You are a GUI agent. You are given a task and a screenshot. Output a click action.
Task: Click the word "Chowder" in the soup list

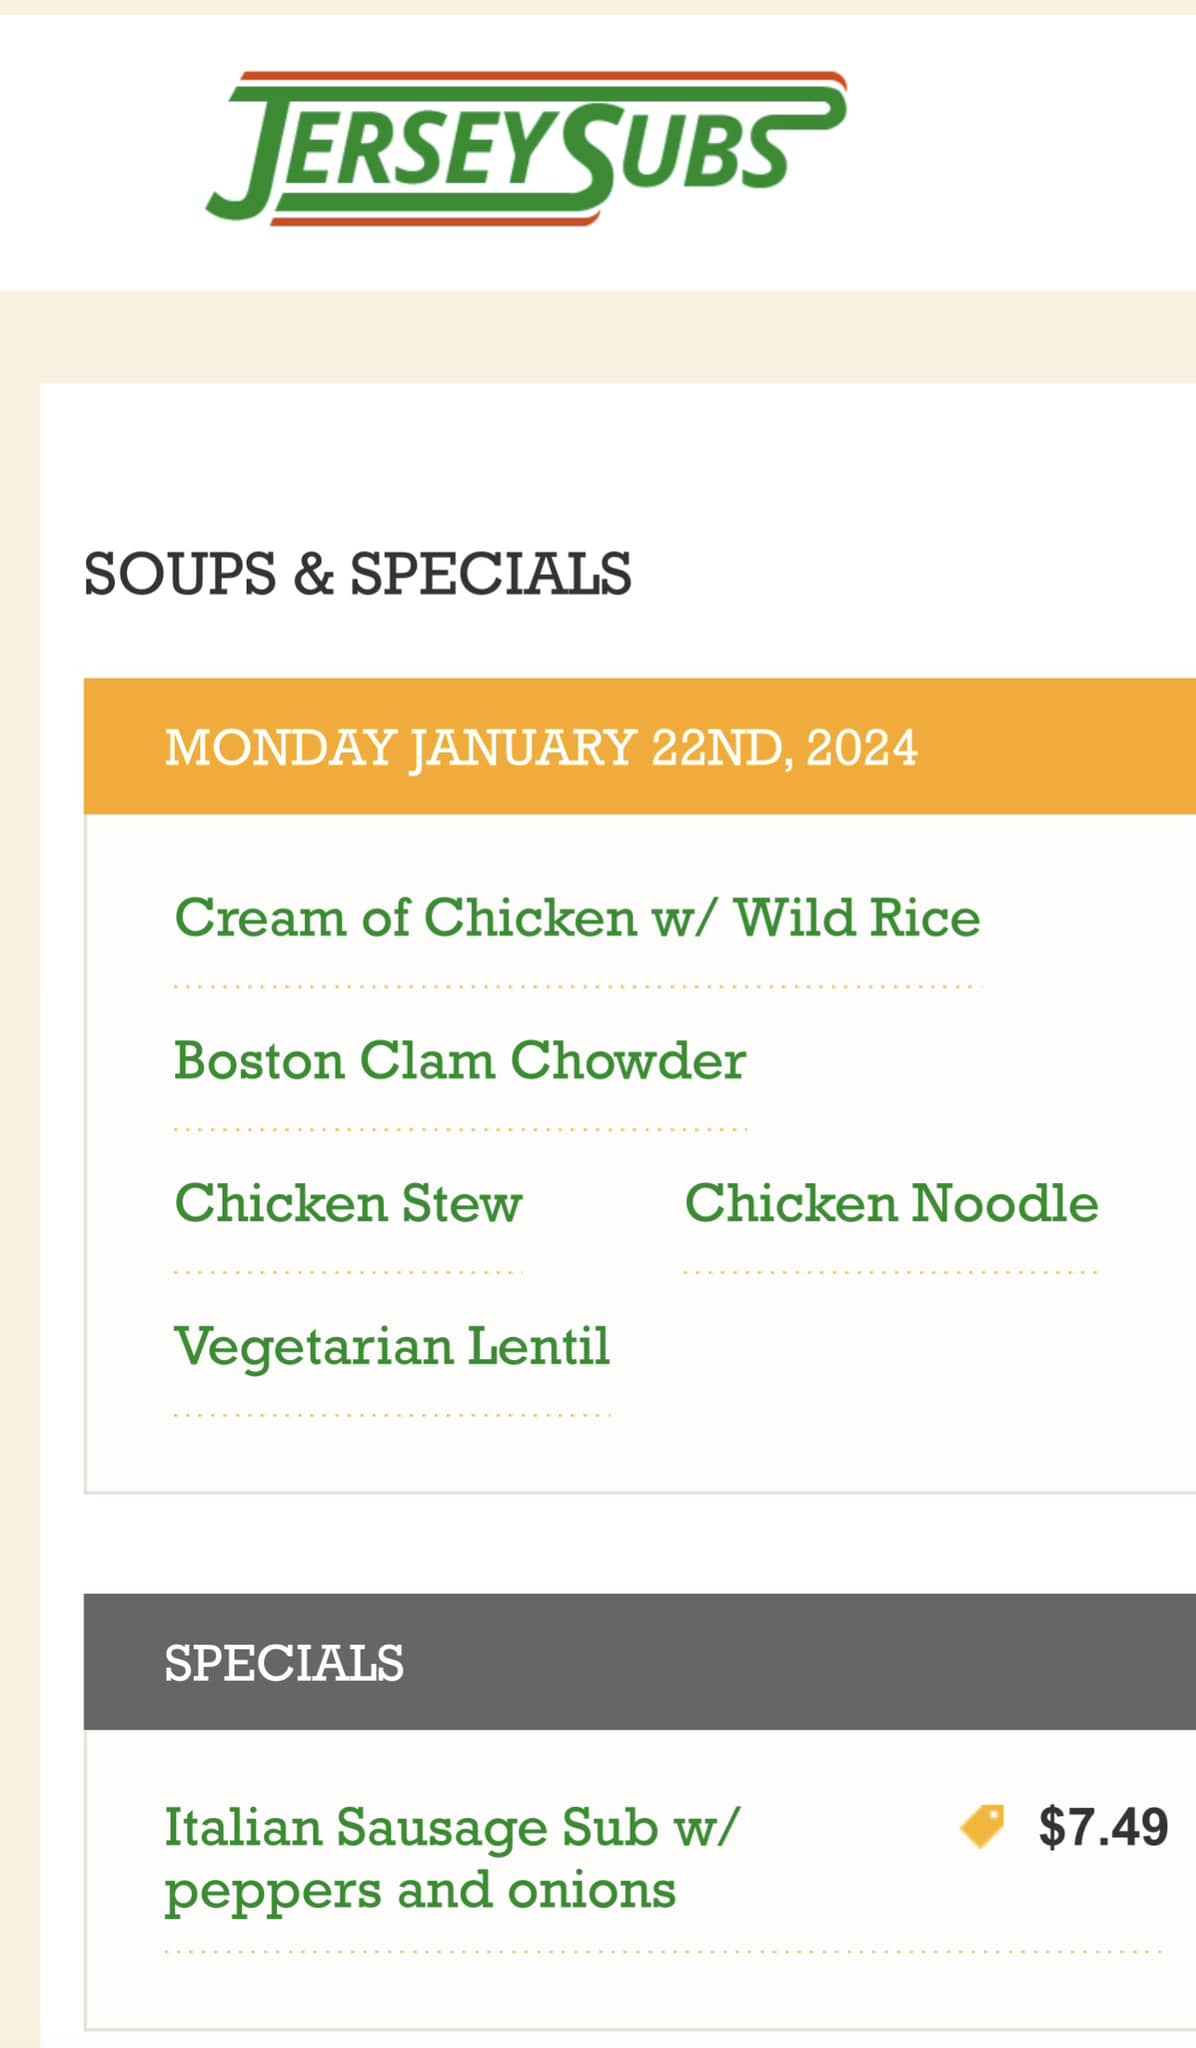click(628, 1060)
